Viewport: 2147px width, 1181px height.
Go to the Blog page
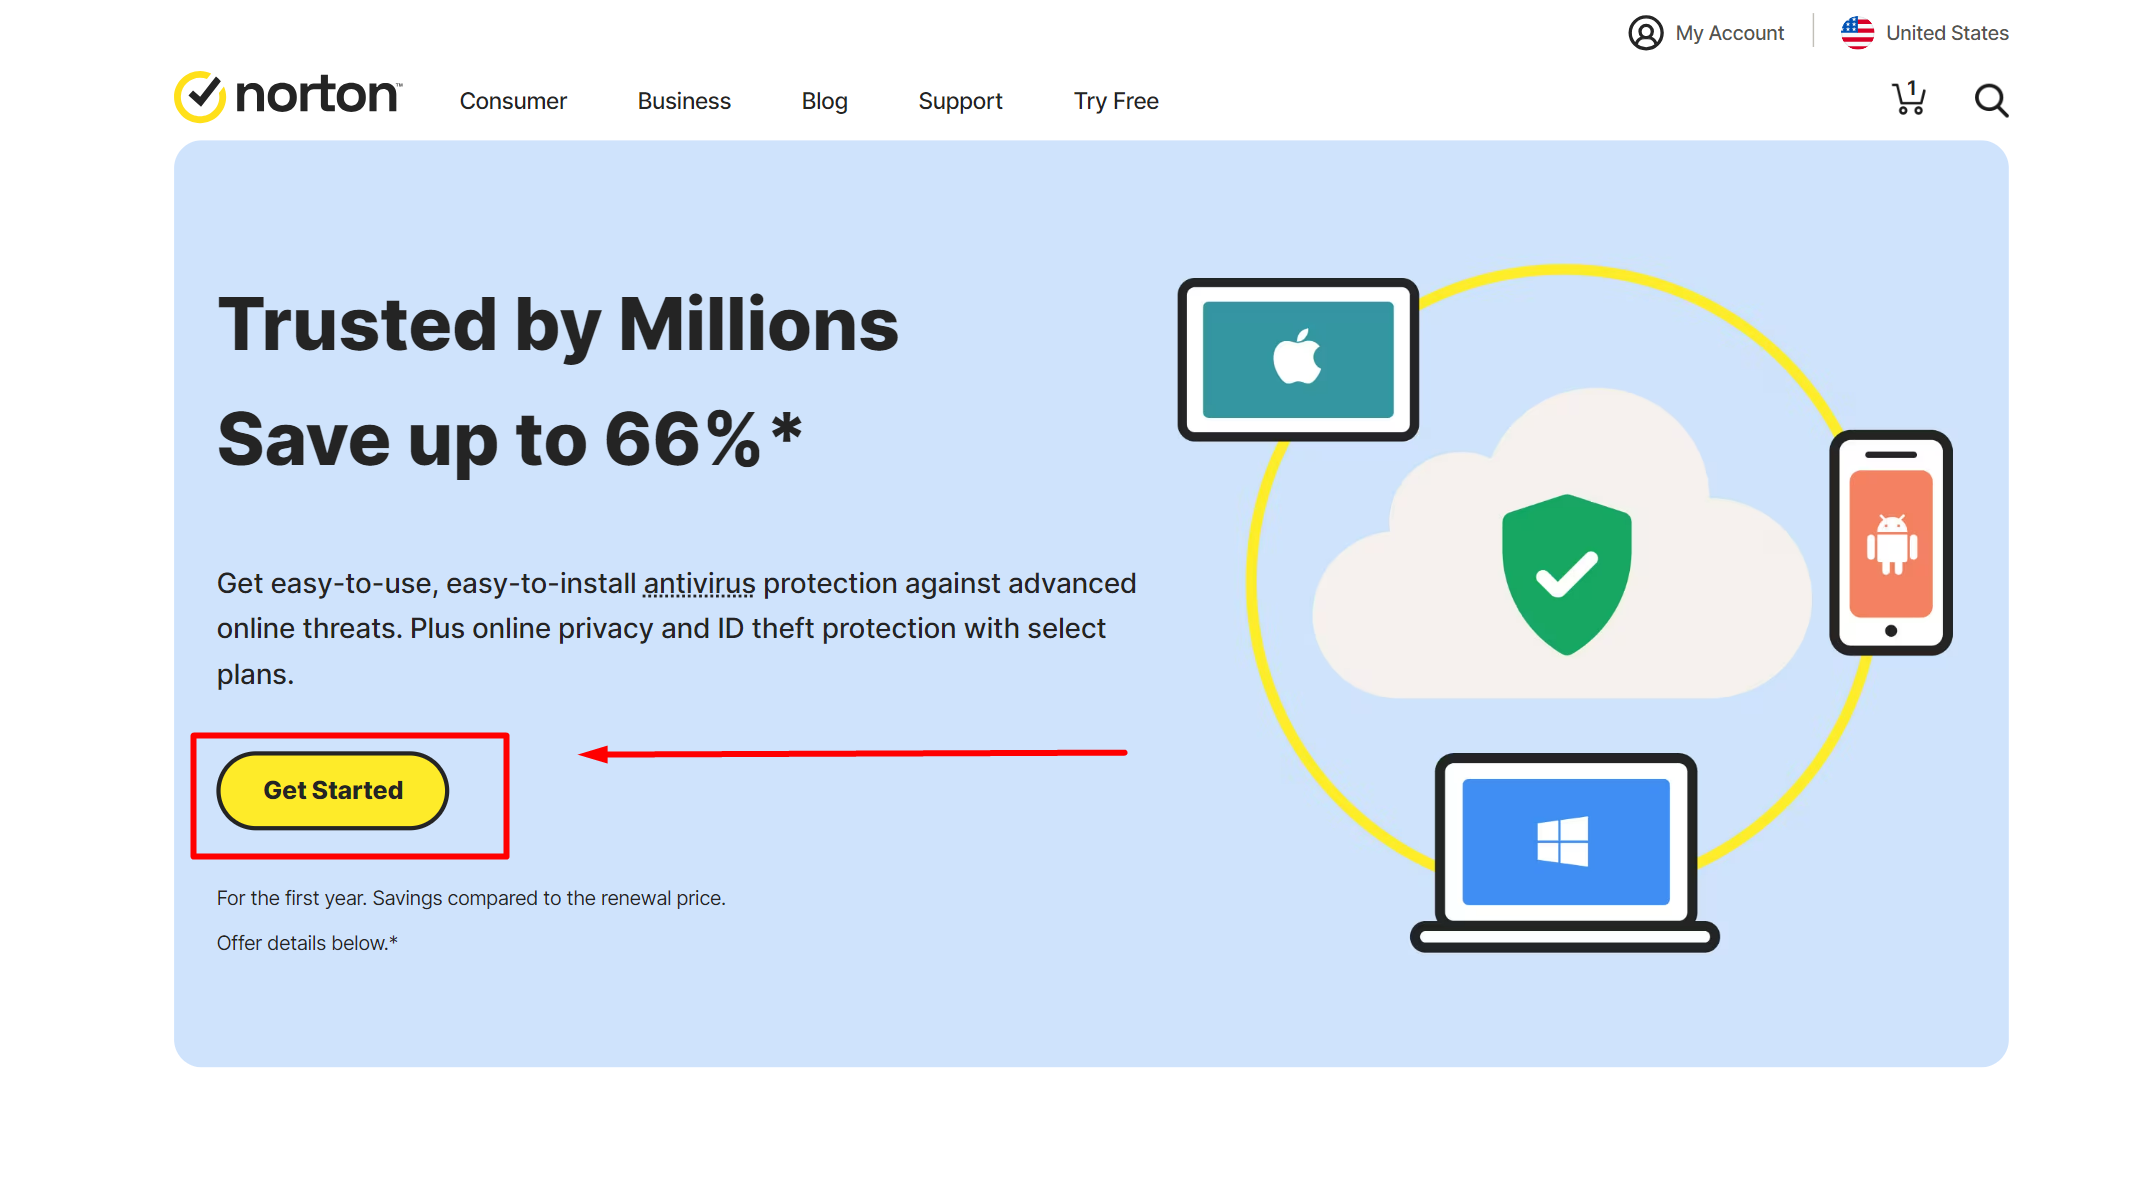pos(824,101)
